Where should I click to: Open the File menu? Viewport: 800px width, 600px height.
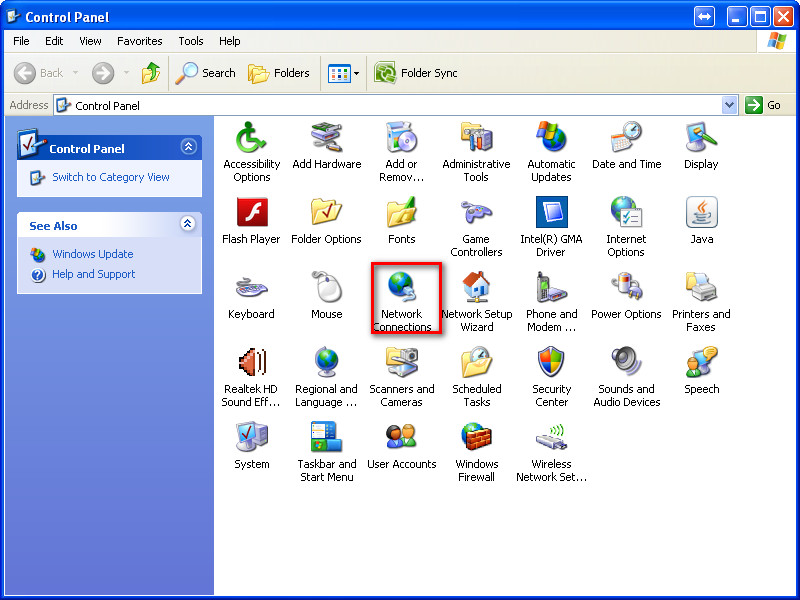pyautogui.click(x=21, y=41)
